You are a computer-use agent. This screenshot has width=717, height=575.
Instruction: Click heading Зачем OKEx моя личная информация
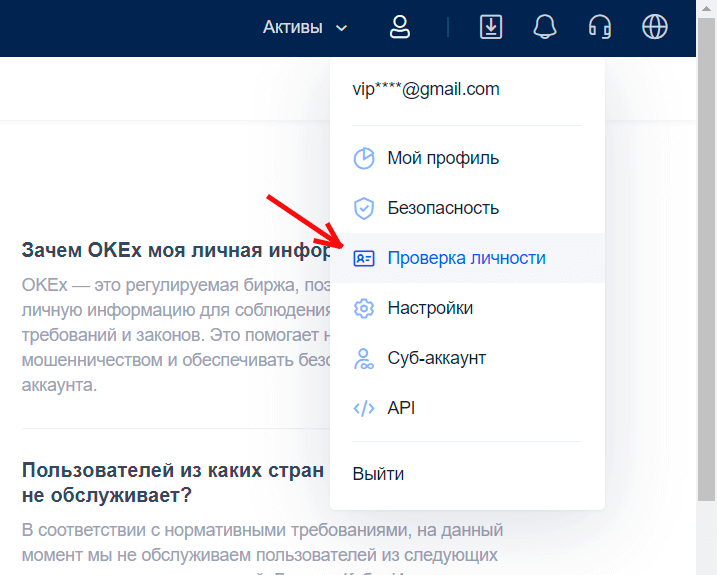tap(176, 250)
